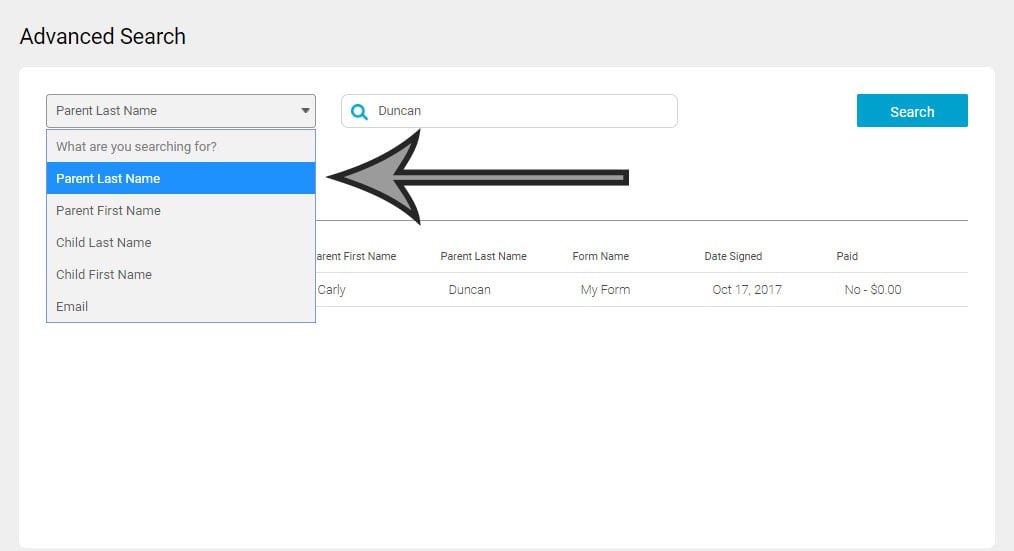Sort by Parent First Name column header
The image size is (1014, 551).
(356, 256)
